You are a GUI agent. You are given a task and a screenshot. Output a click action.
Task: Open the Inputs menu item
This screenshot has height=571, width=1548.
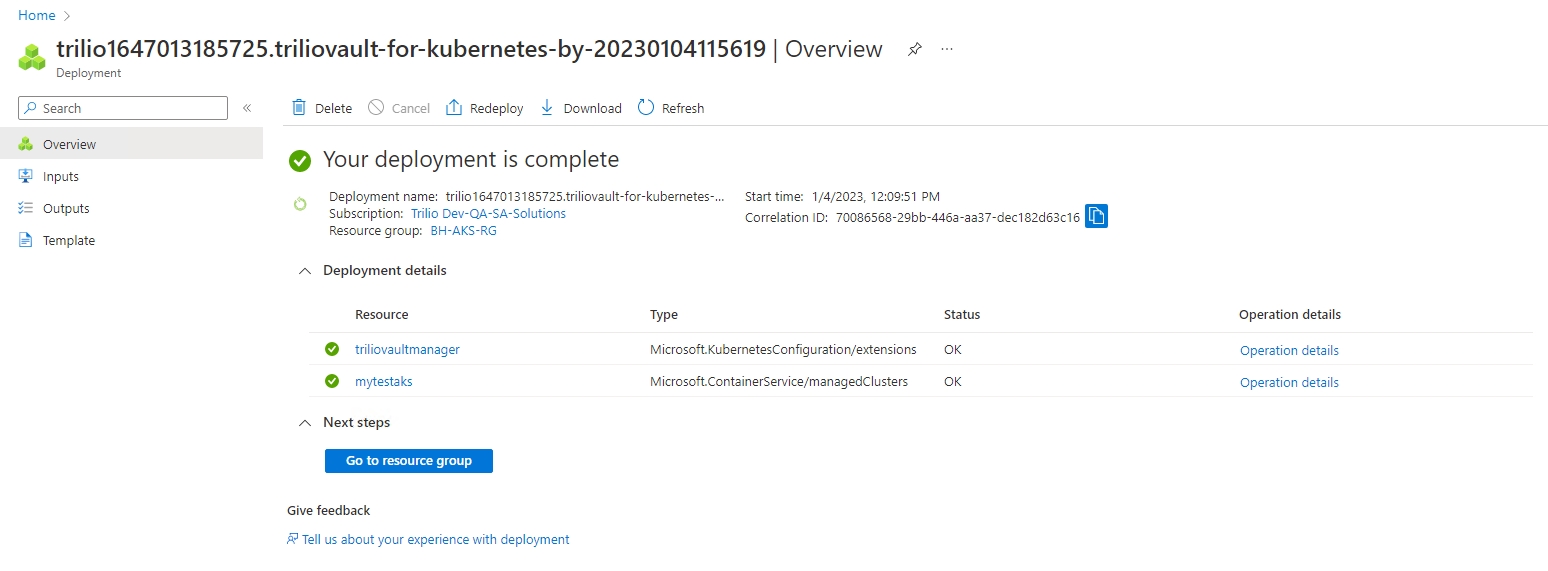coord(60,176)
